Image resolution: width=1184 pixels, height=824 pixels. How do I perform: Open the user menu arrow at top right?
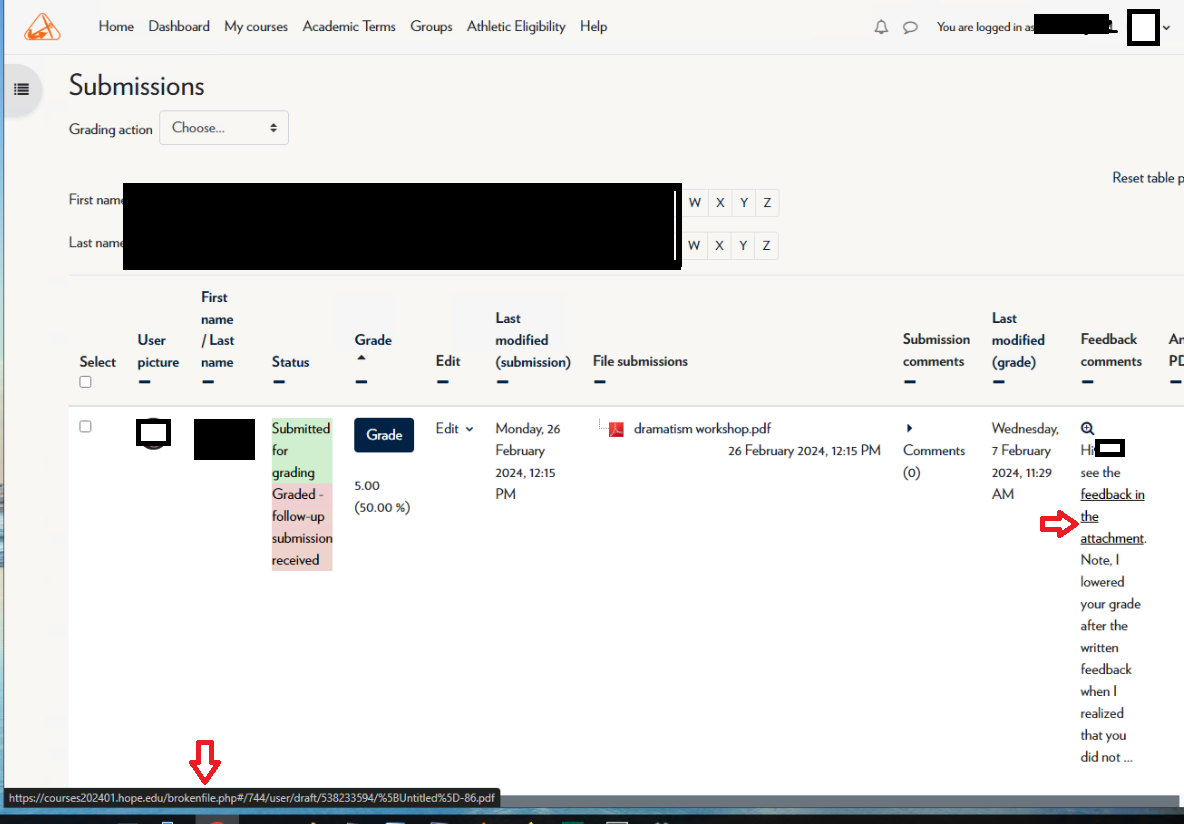click(1167, 27)
